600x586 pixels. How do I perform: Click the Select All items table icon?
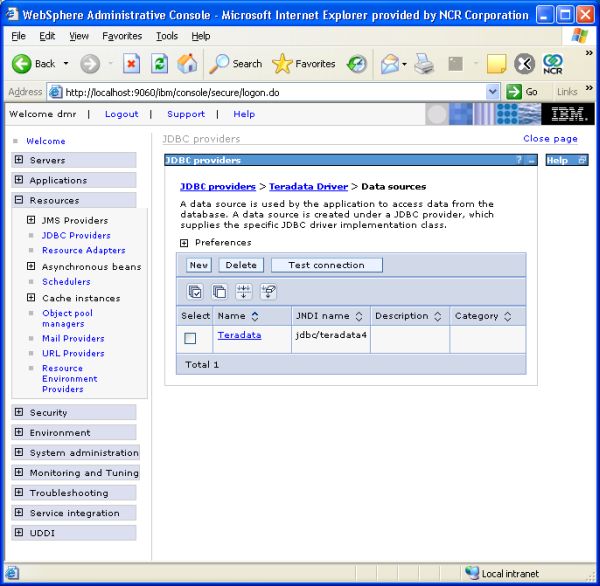196,292
